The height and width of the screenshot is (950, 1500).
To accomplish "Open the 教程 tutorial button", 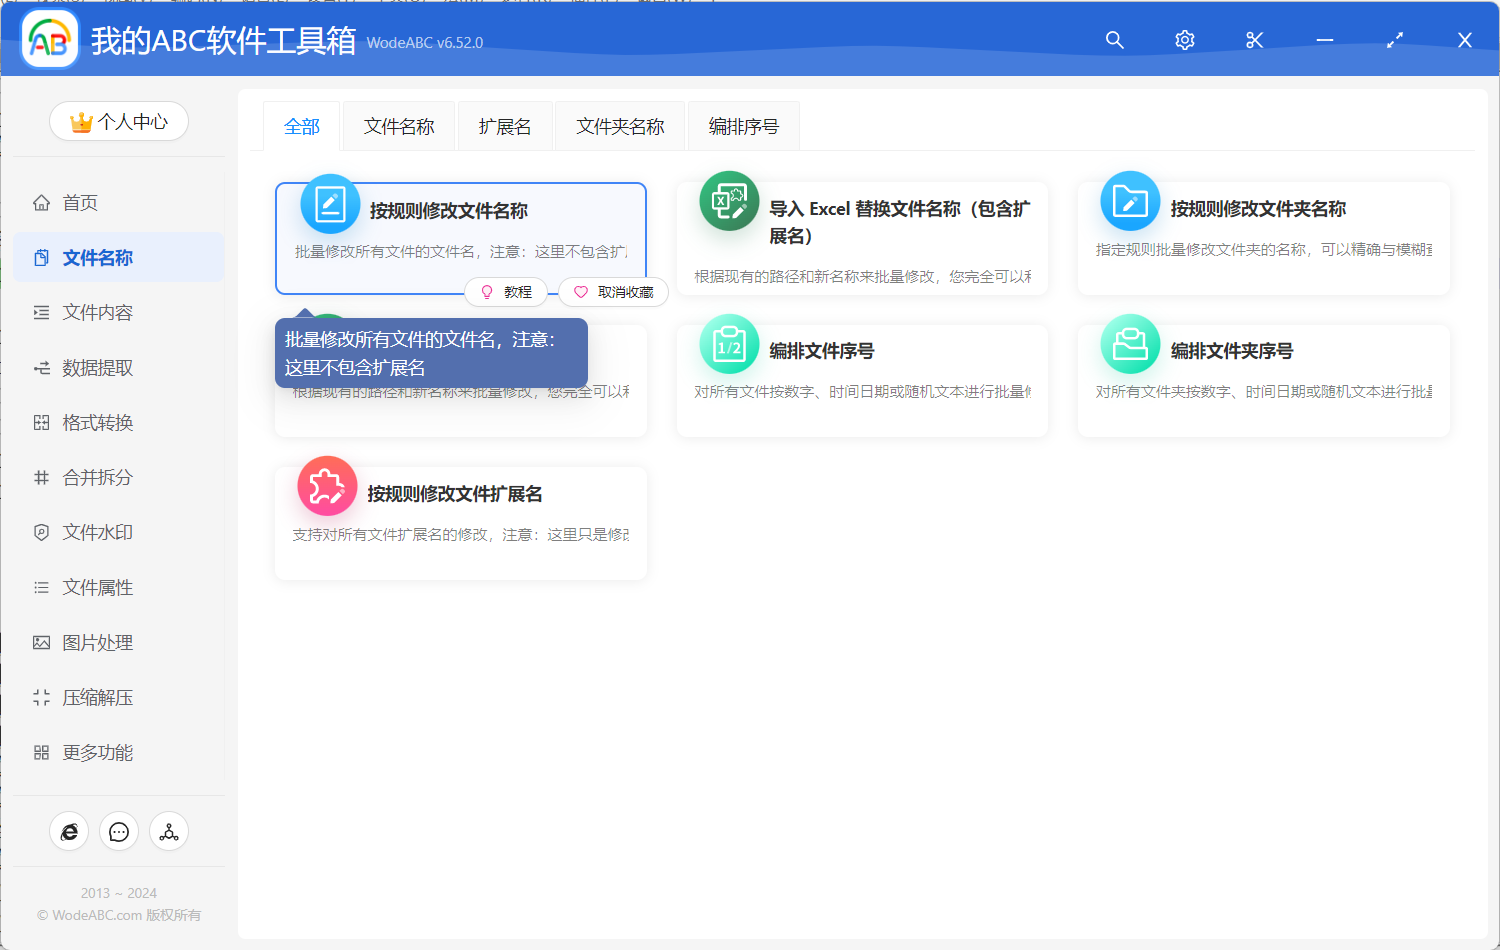I will 506,291.
